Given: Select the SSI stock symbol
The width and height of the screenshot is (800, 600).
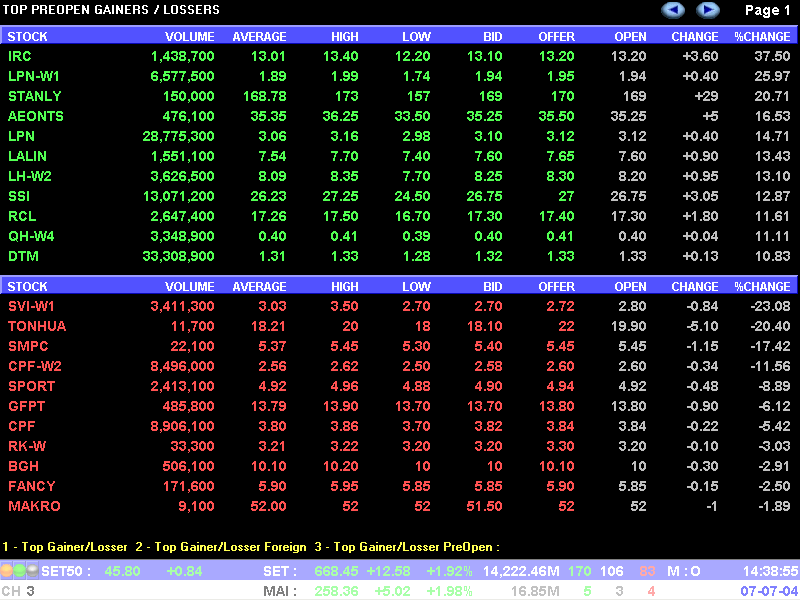Looking at the screenshot, I should (x=19, y=196).
